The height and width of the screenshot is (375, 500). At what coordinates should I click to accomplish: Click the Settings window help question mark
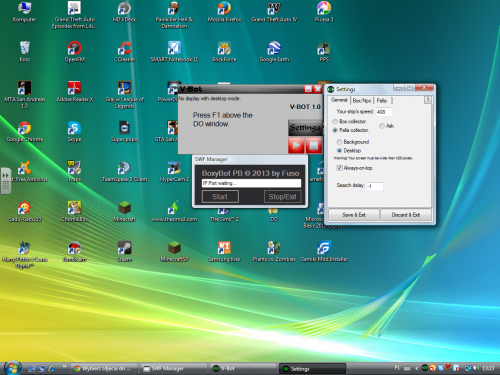point(428,100)
